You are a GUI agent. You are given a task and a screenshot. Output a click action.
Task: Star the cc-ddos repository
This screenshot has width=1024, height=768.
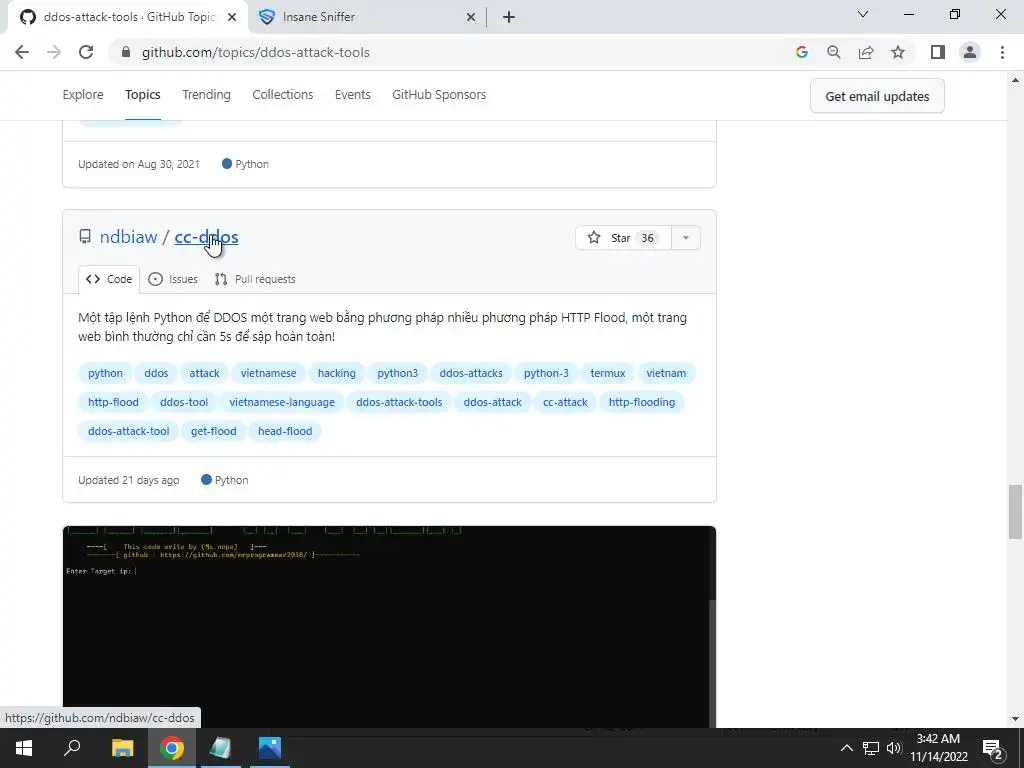pyautogui.click(x=622, y=238)
